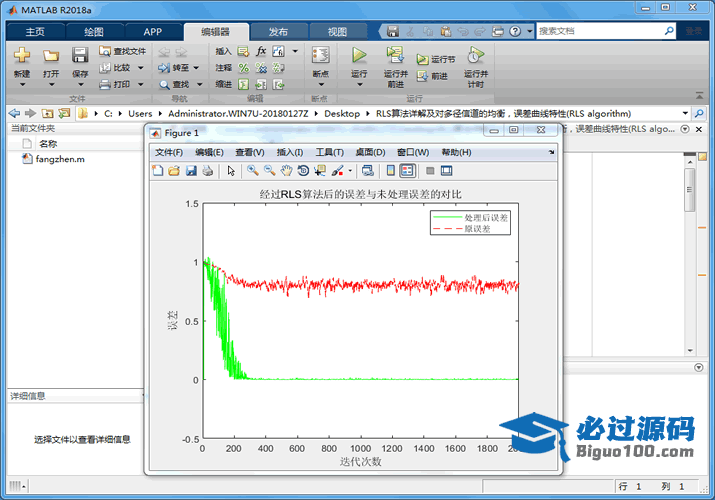Click the 新建 new file icon
This screenshot has width=715, height=500.
[22, 56]
